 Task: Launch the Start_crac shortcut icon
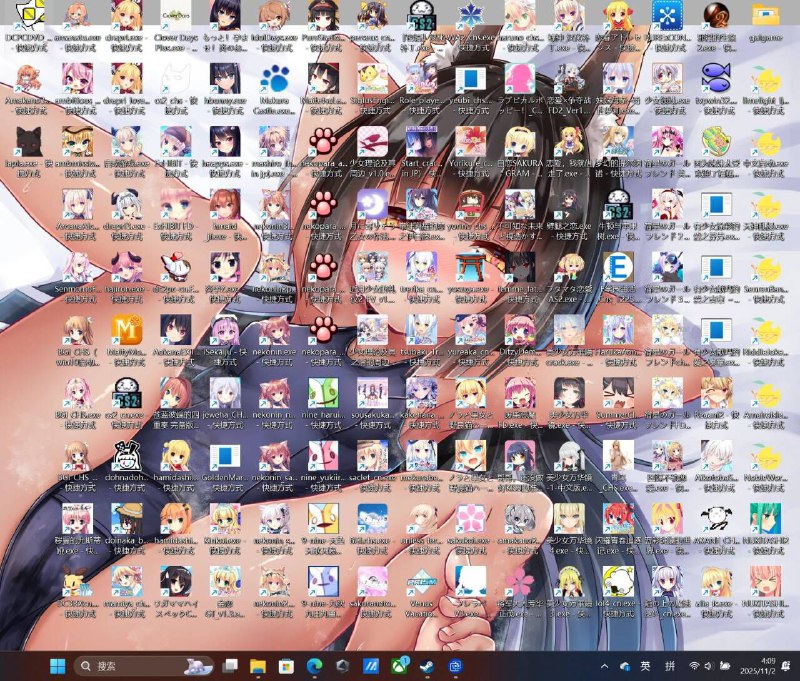coord(421,142)
